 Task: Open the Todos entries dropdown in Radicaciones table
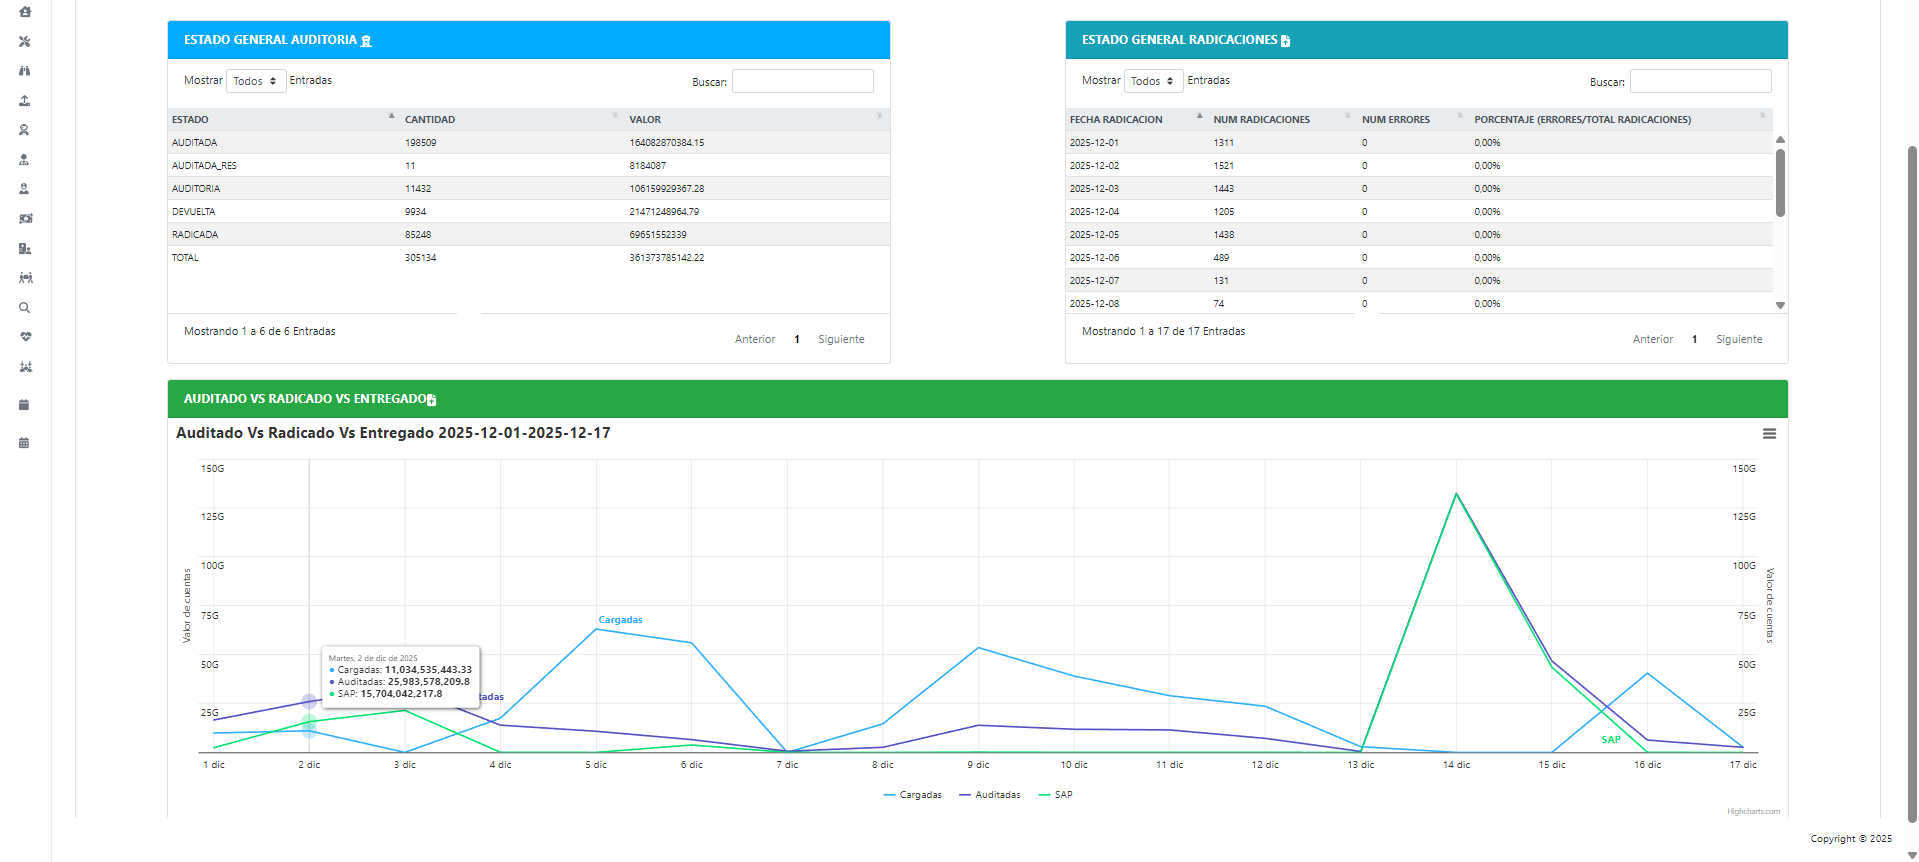click(1153, 81)
